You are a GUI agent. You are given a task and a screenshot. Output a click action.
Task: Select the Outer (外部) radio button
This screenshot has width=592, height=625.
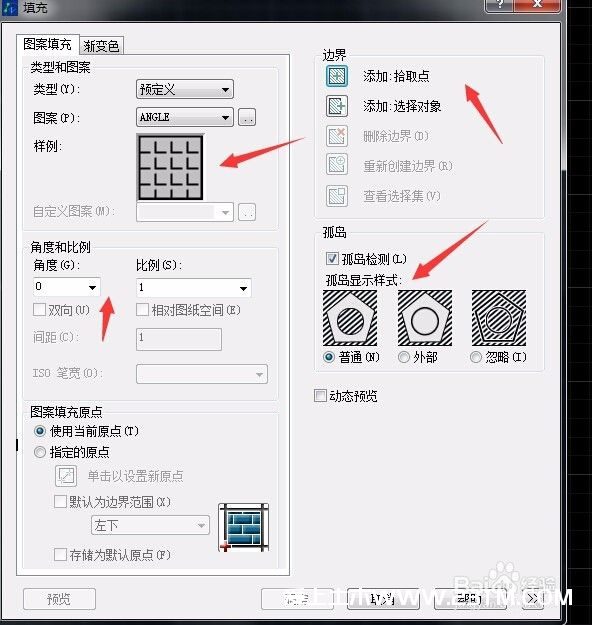pyautogui.click(x=403, y=357)
